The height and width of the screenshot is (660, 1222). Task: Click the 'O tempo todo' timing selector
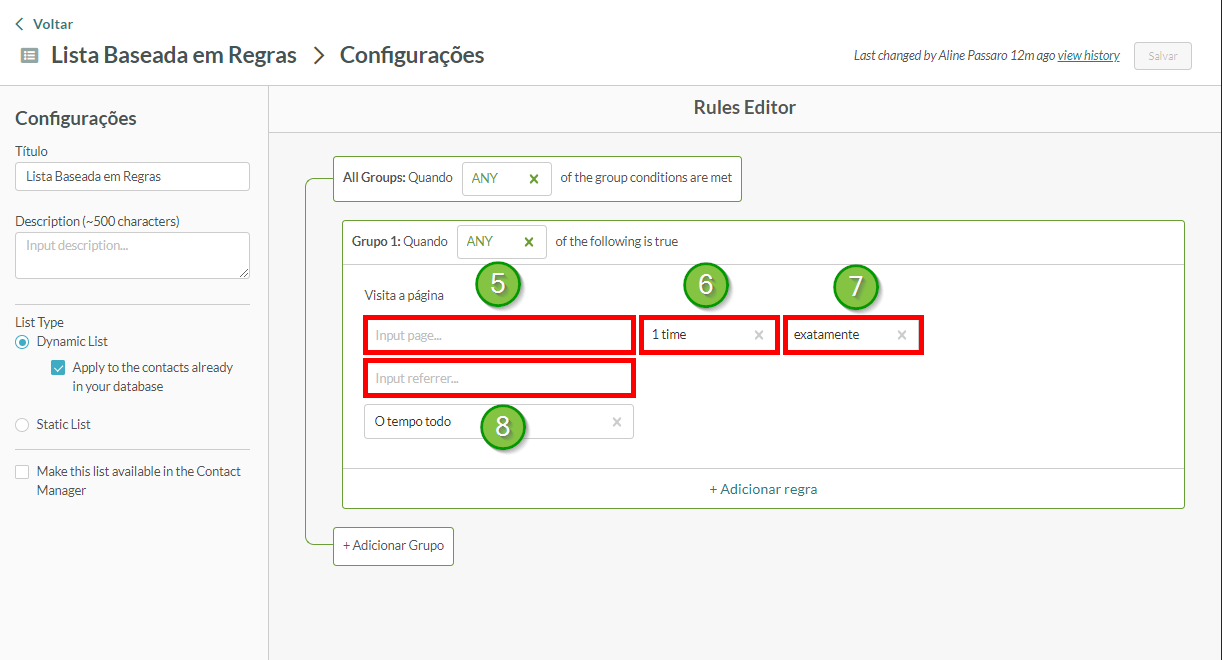(470, 421)
